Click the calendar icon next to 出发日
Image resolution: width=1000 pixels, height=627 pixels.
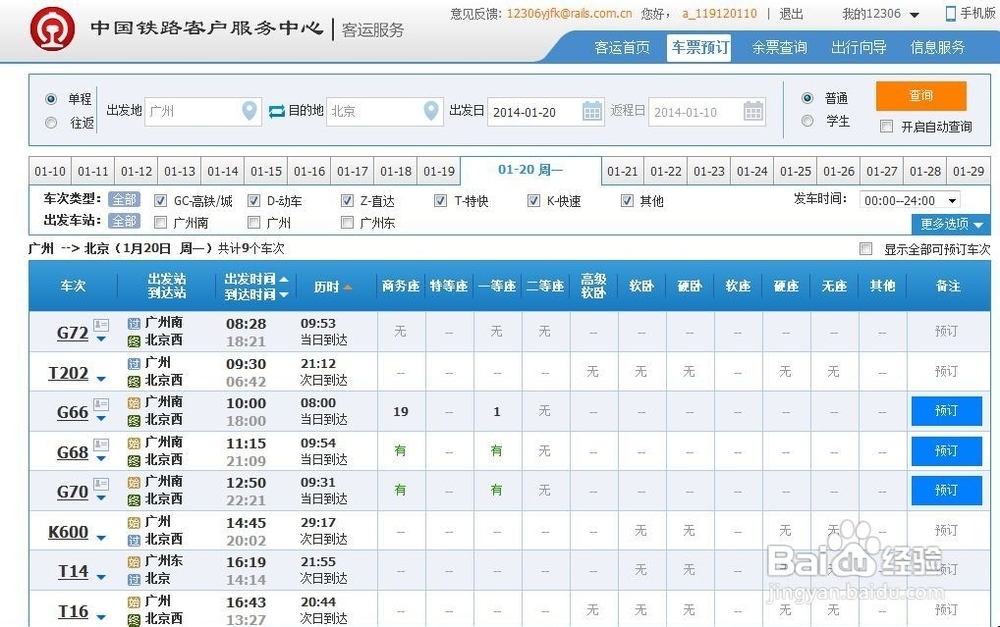[592, 112]
